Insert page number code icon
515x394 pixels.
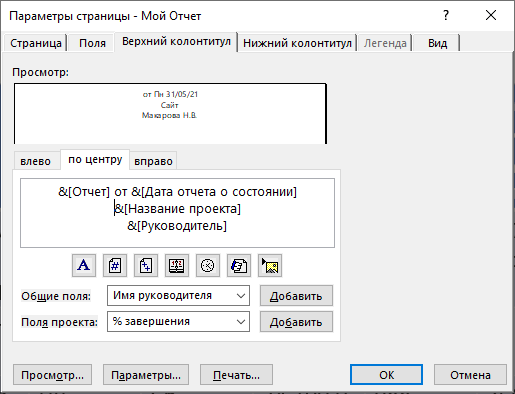pyautogui.click(x=115, y=266)
